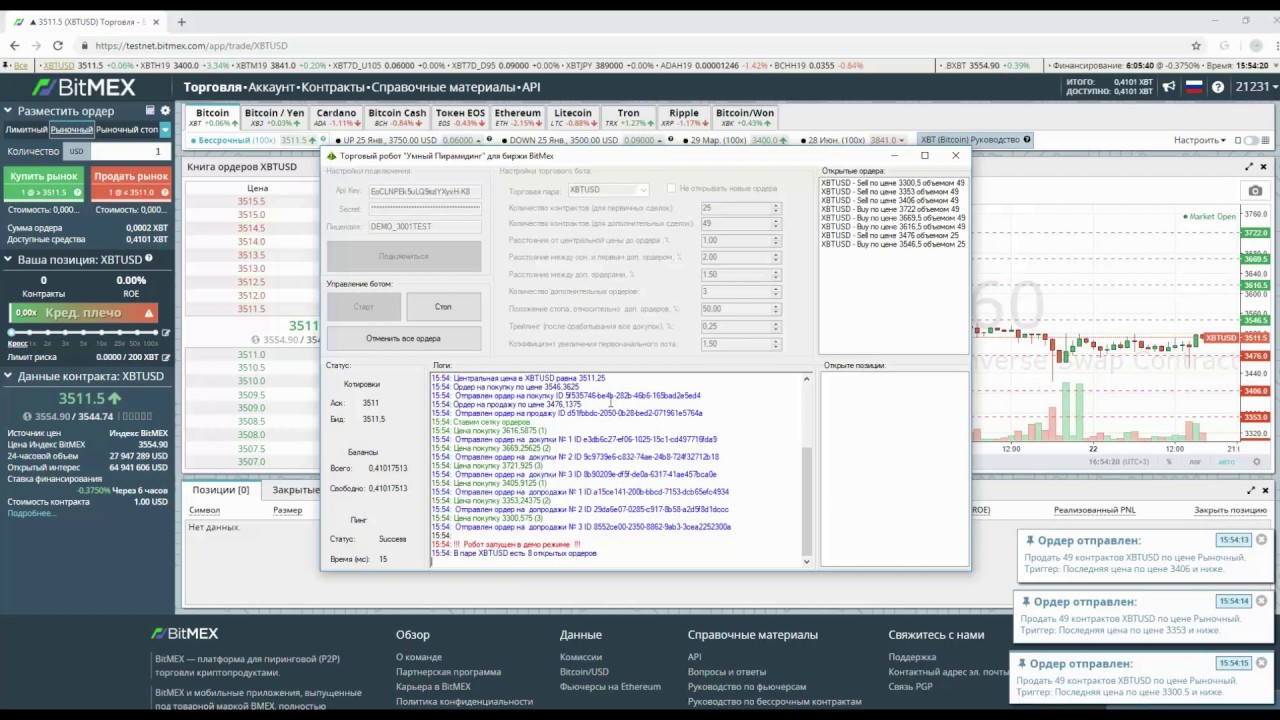Open calculator icon in order panel
The image size is (1280, 720).
point(150,111)
